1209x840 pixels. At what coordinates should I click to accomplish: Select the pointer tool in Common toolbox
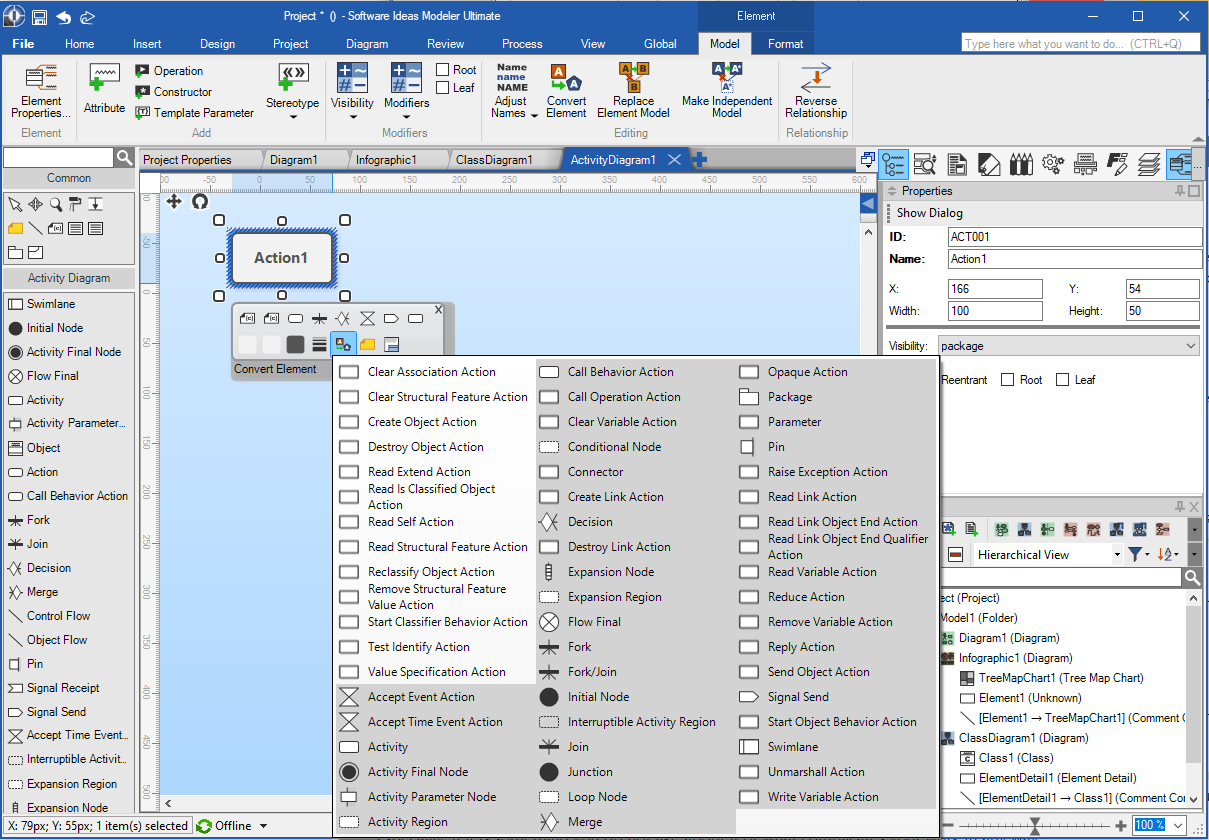15,204
